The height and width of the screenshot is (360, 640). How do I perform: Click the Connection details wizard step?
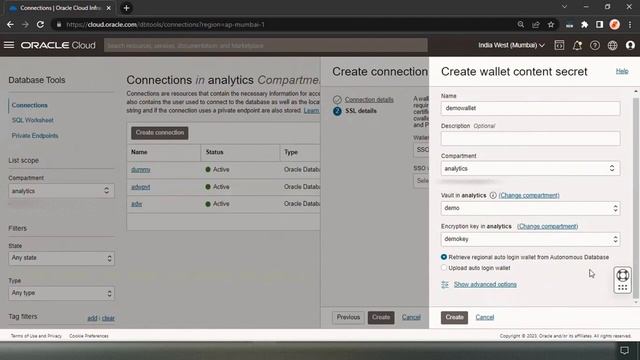369,100
